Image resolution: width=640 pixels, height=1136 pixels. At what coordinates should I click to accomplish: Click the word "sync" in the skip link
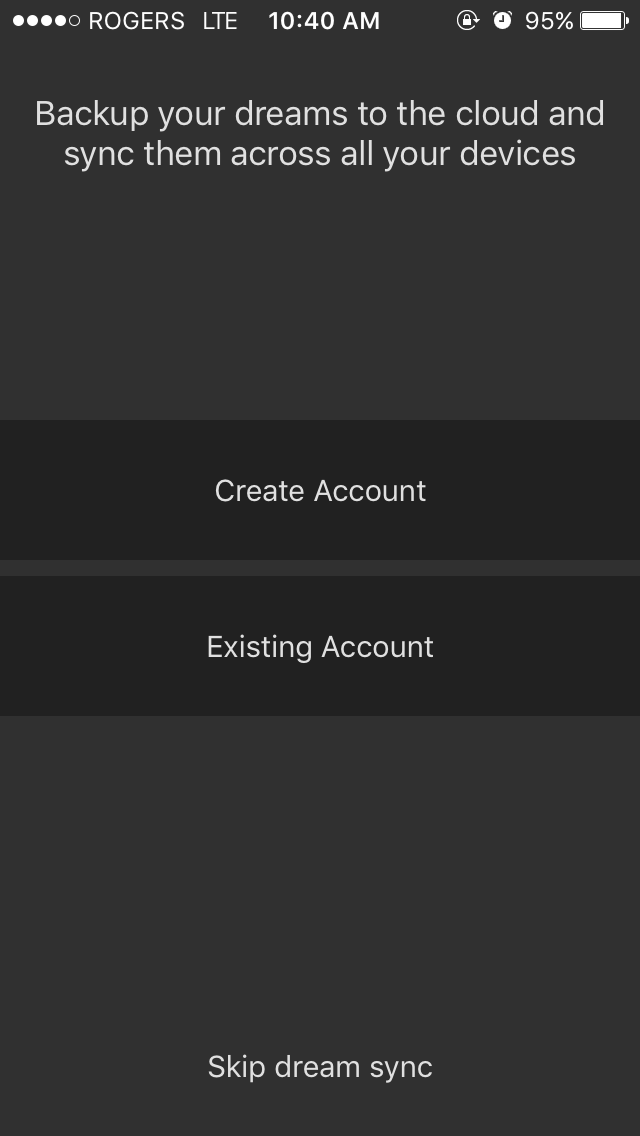tap(399, 1067)
